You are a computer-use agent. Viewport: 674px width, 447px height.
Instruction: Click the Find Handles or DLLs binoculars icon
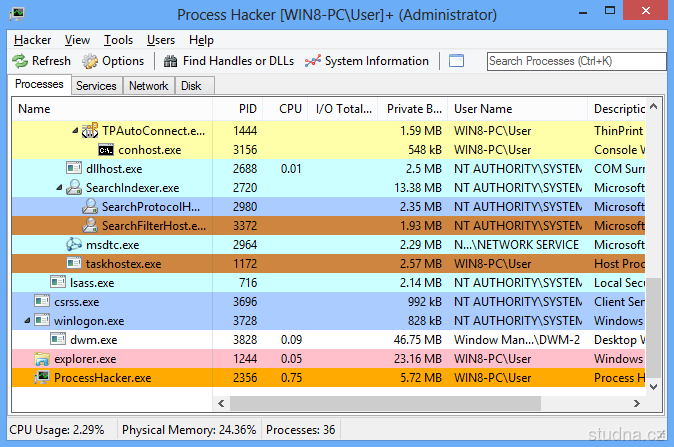170,61
